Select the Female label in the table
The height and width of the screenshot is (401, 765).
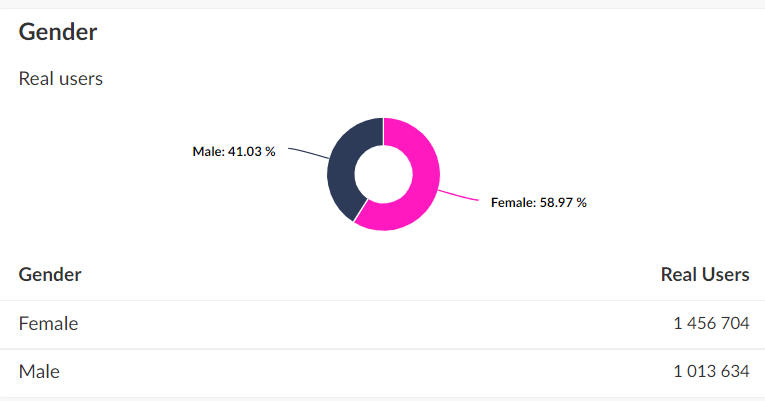tap(48, 324)
